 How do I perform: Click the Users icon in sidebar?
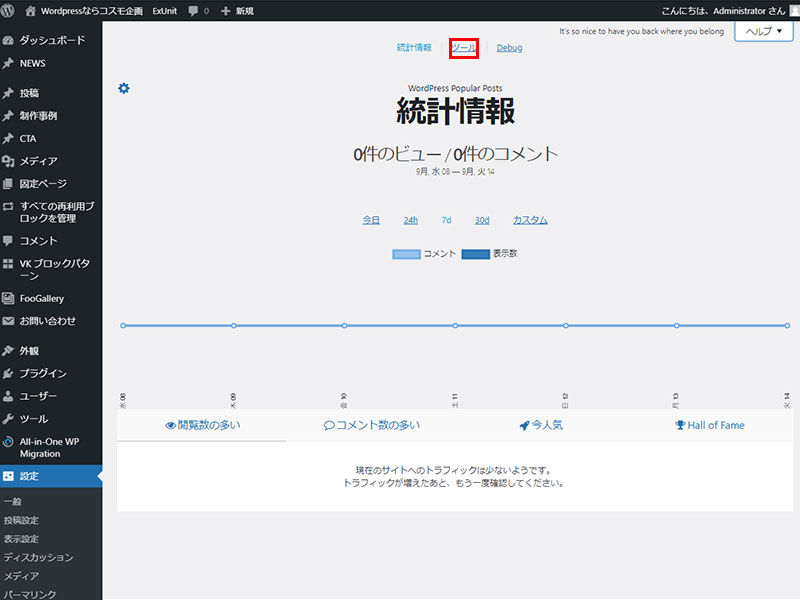tap(8, 396)
